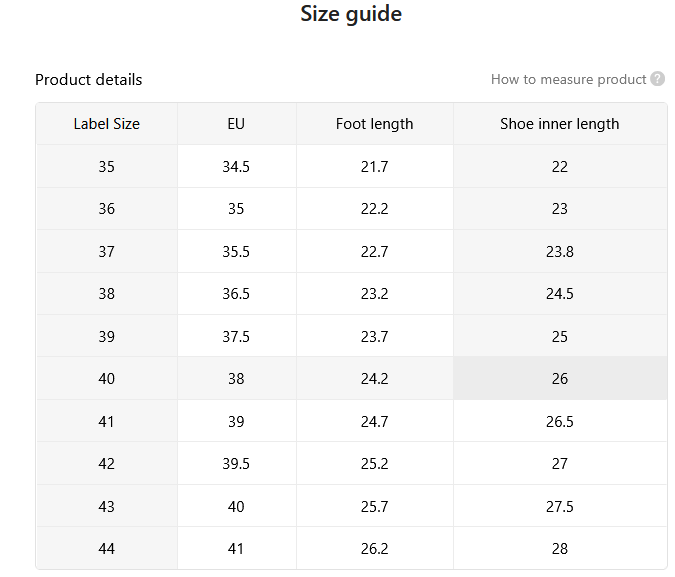Select label size 40 cell
This screenshot has width=675, height=577.
pos(107,378)
